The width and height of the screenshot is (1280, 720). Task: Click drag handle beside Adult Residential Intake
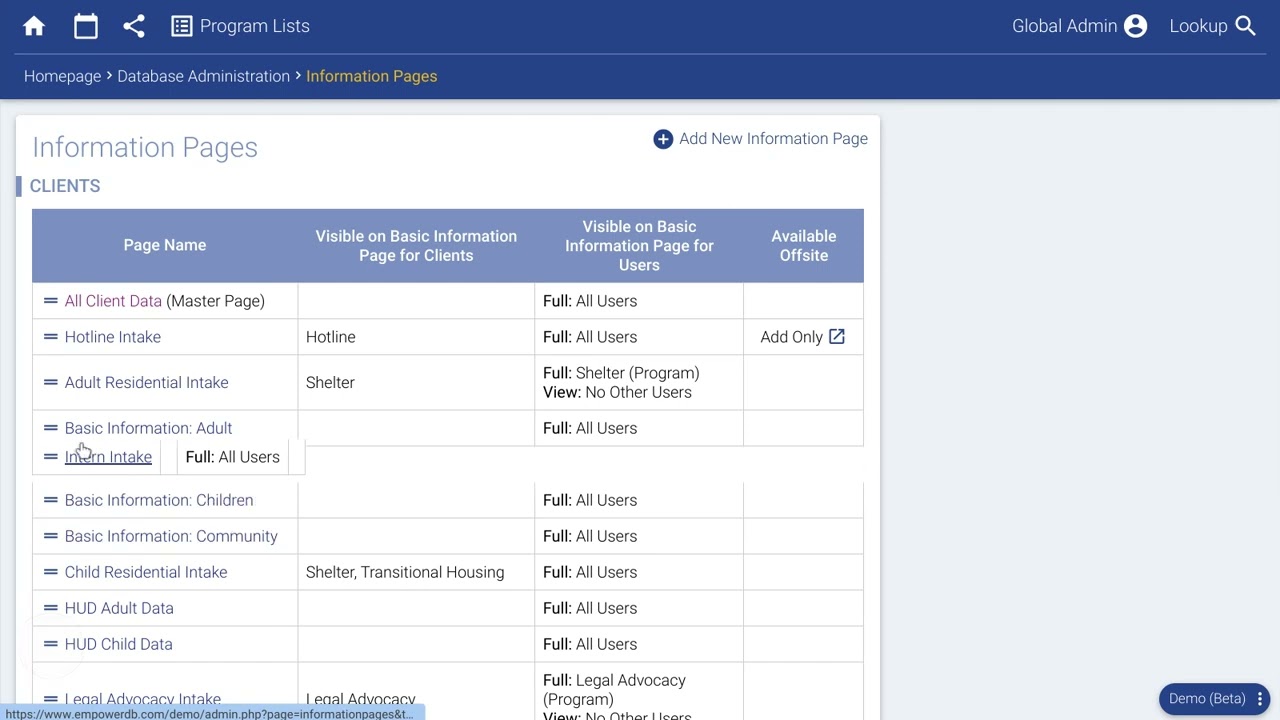coord(50,382)
